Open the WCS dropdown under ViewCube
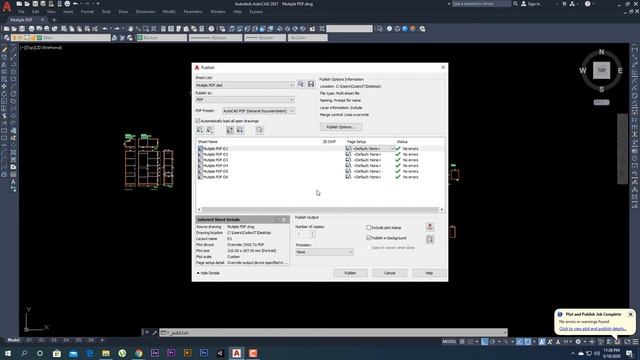This screenshot has width=640, height=360. point(601,102)
